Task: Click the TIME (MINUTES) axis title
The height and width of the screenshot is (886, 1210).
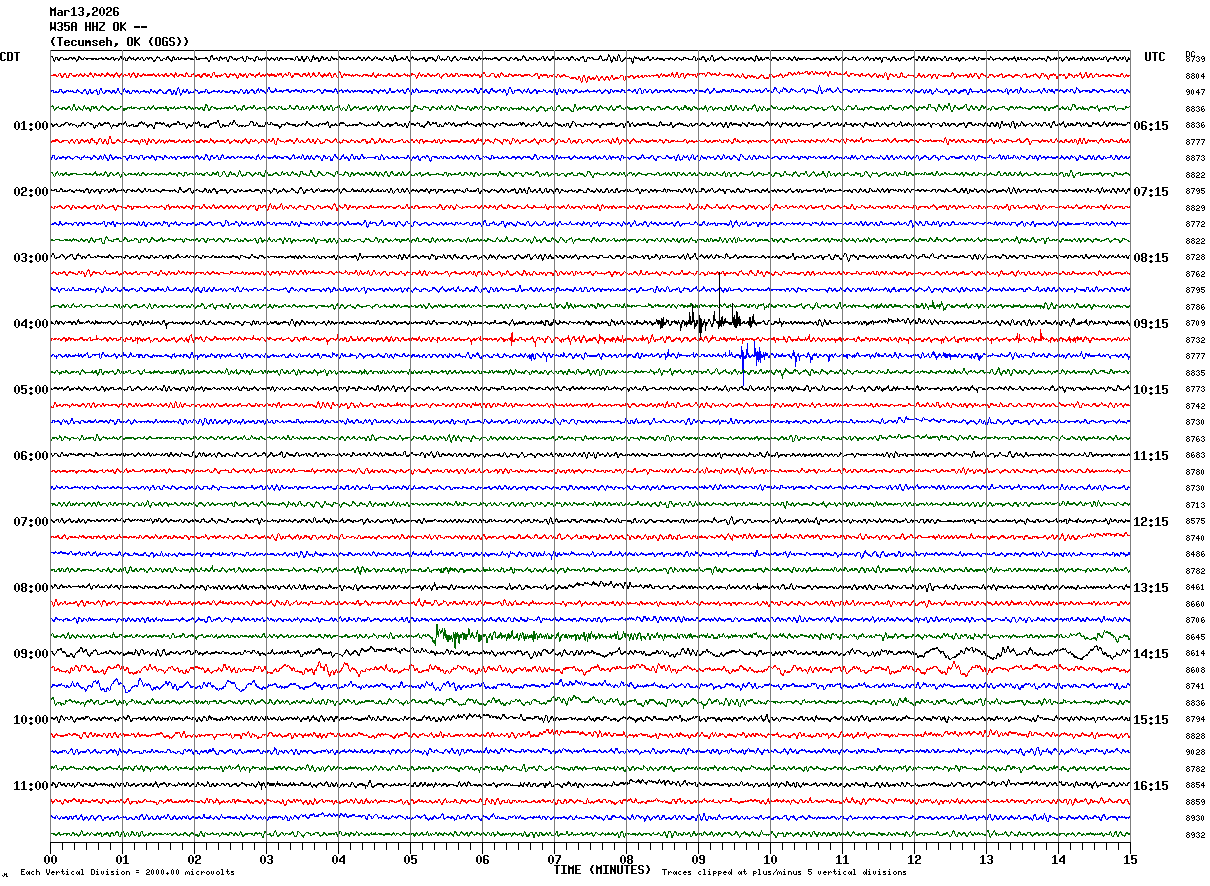Action: (603, 870)
